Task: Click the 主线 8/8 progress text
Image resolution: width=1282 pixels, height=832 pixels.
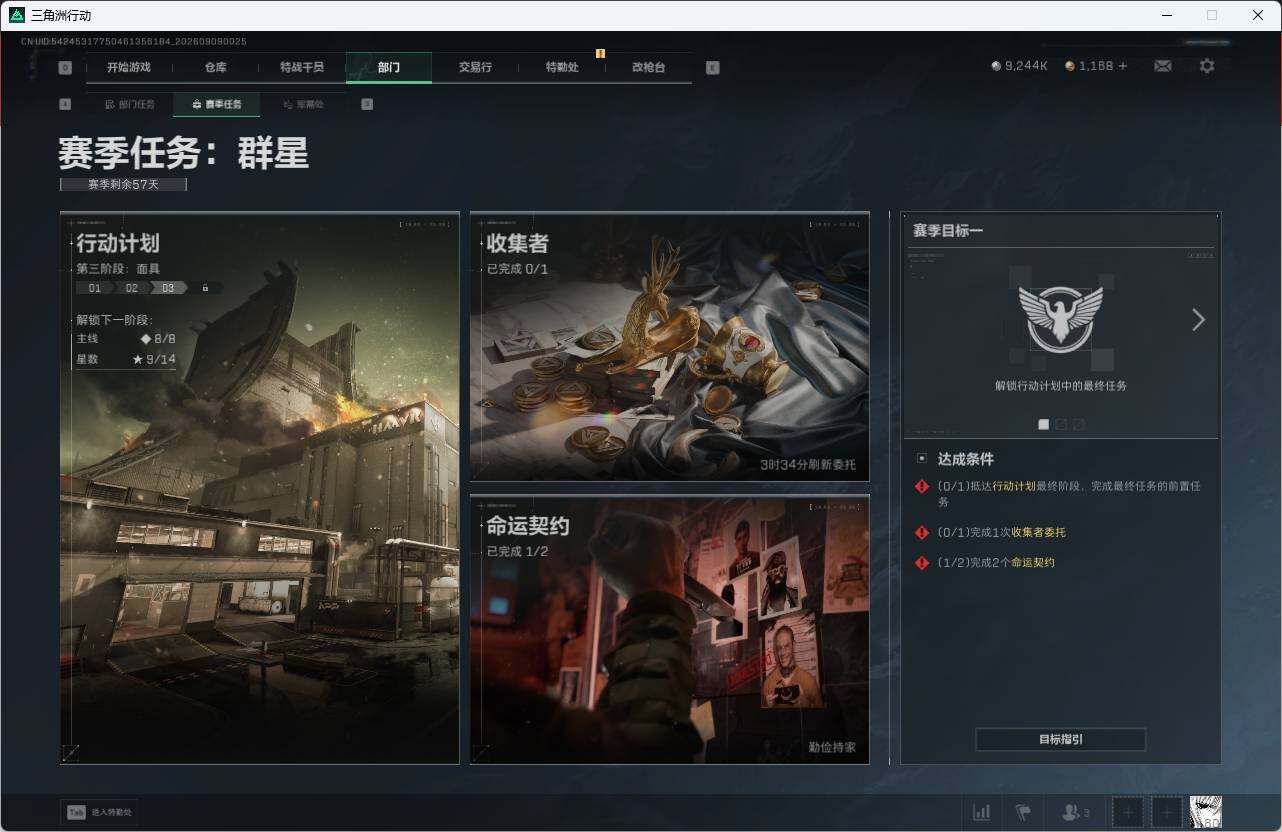Action: (126, 339)
